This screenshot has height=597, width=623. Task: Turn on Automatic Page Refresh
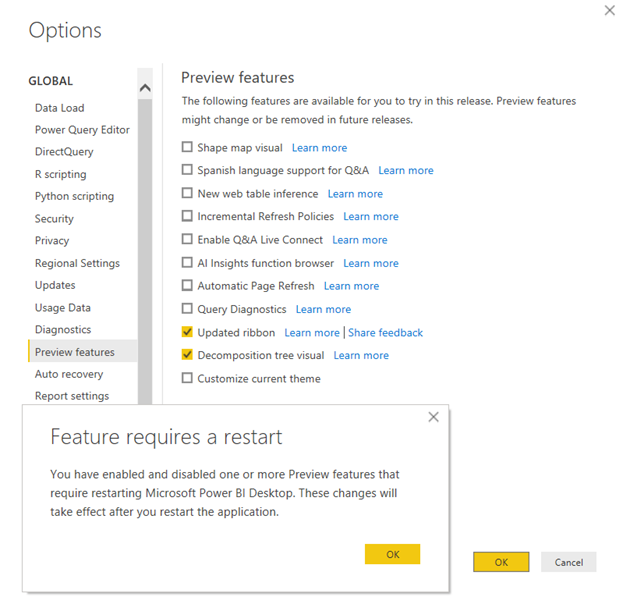[x=187, y=286]
